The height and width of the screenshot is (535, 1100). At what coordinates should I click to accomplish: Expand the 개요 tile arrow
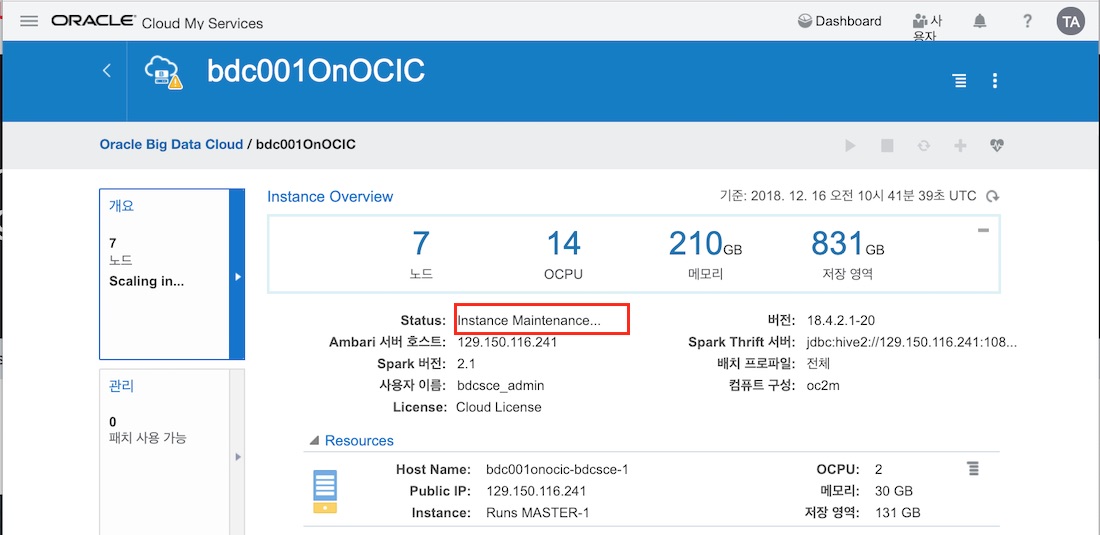237,276
